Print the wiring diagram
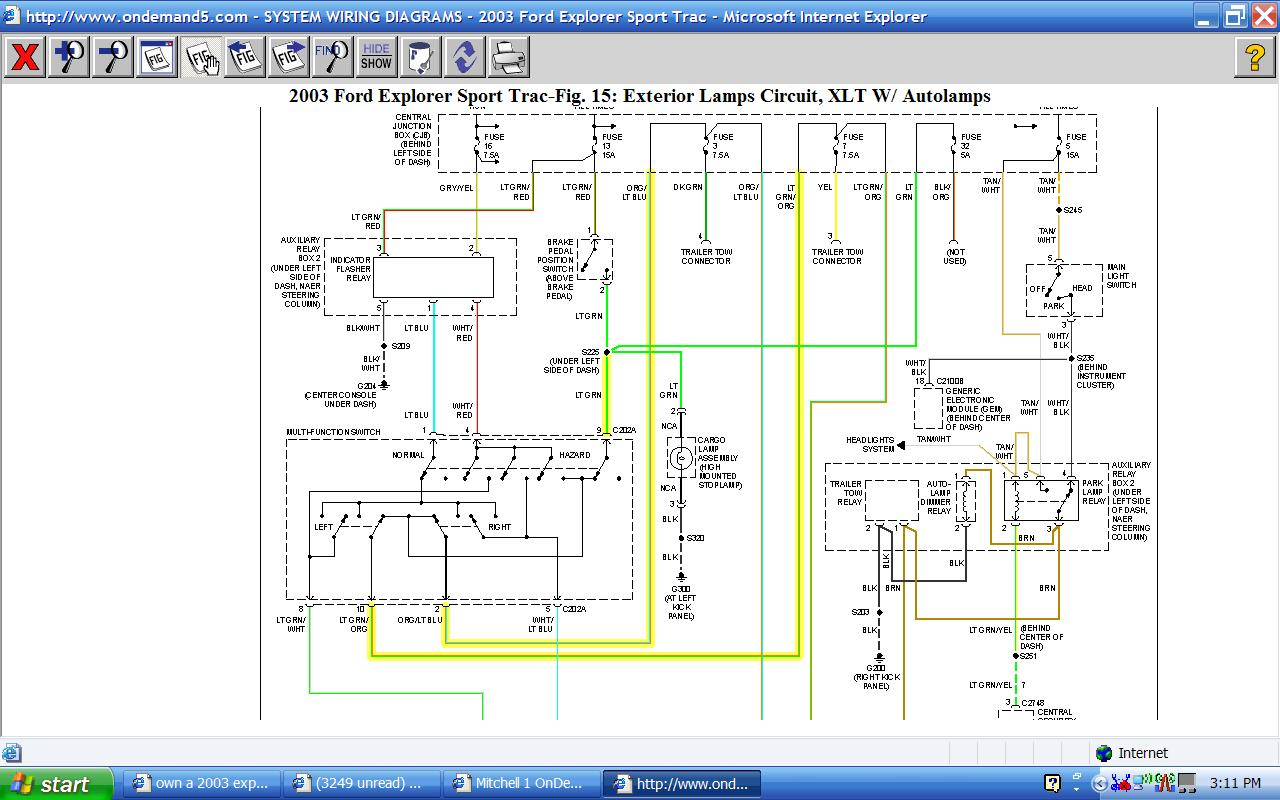This screenshot has height=800, width=1280. 508,57
